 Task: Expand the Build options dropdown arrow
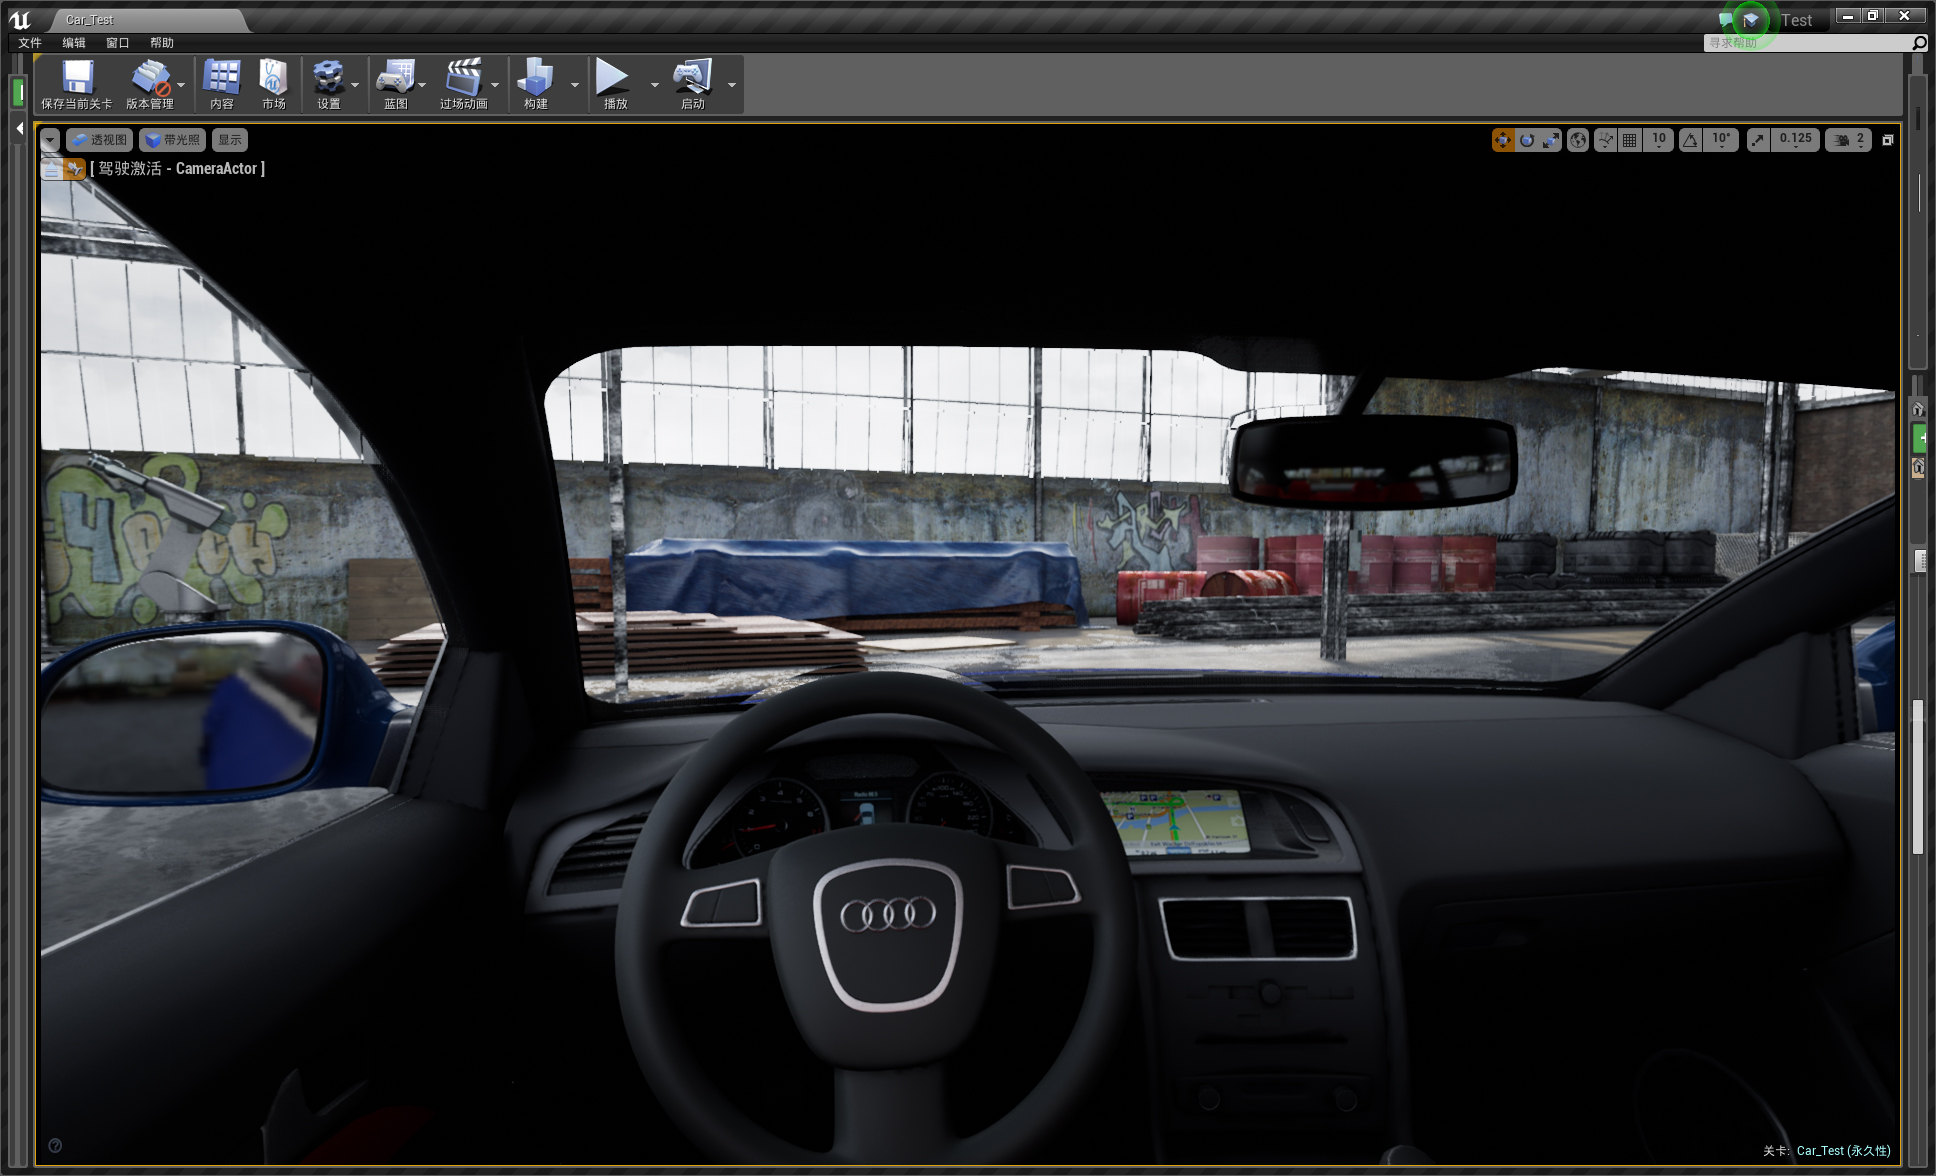[575, 85]
